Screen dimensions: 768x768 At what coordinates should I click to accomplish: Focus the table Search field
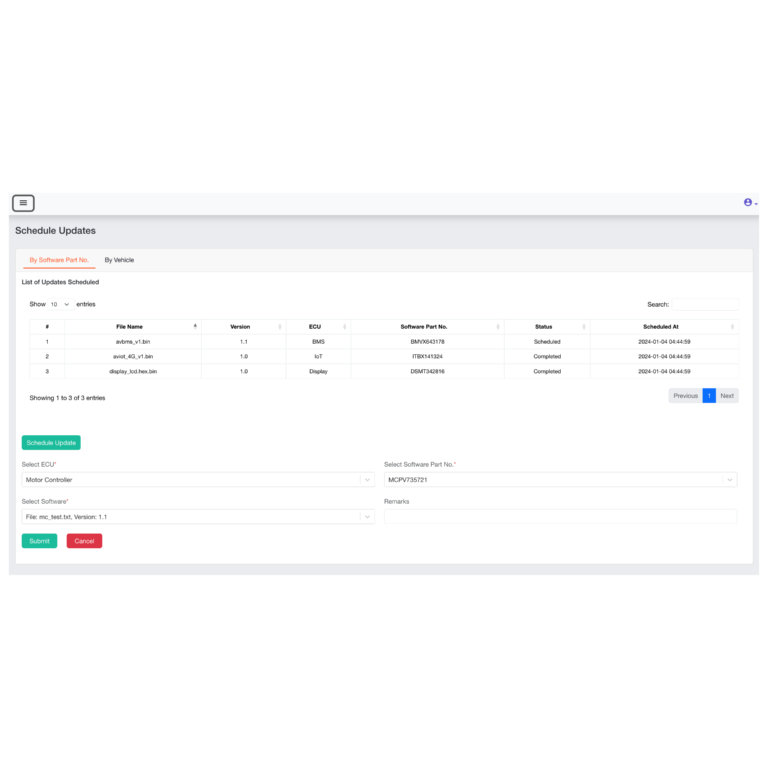tap(704, 304)
